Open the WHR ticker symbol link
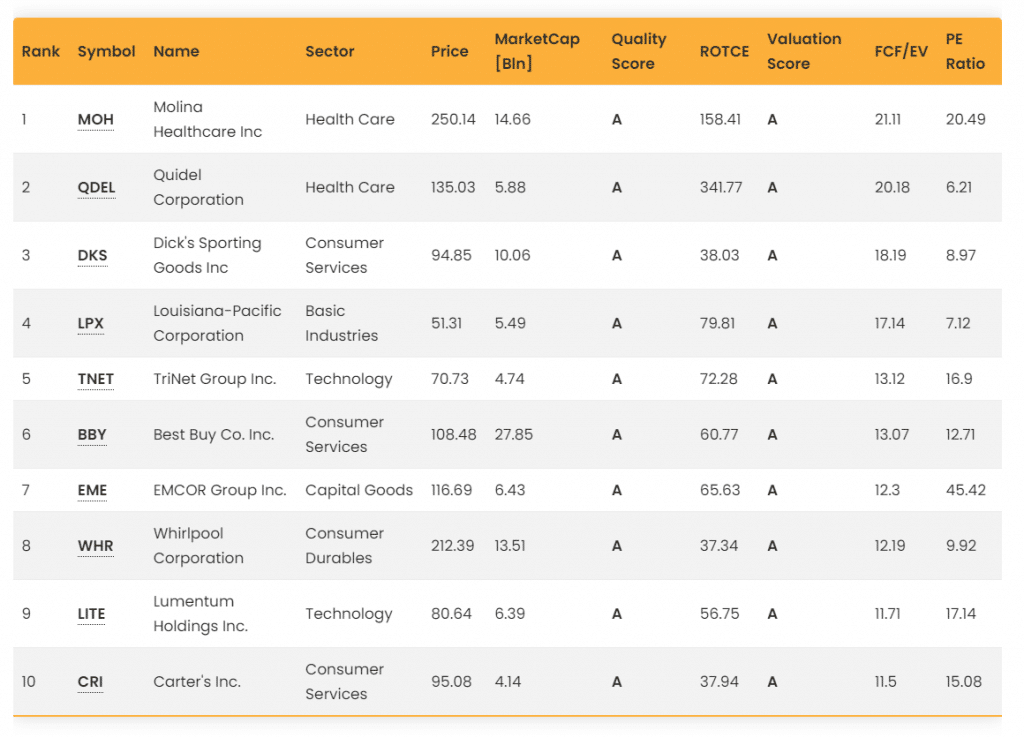Image resolution: width=1024 pixels, height=738 pixels. click(95, 545)
